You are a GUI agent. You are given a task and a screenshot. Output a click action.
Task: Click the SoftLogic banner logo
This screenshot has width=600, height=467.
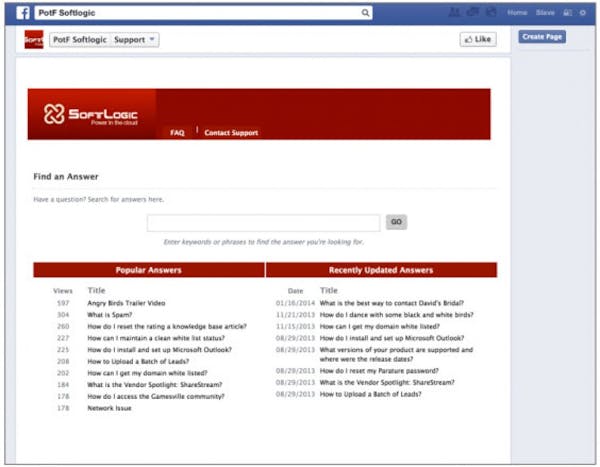coord(91,114)
